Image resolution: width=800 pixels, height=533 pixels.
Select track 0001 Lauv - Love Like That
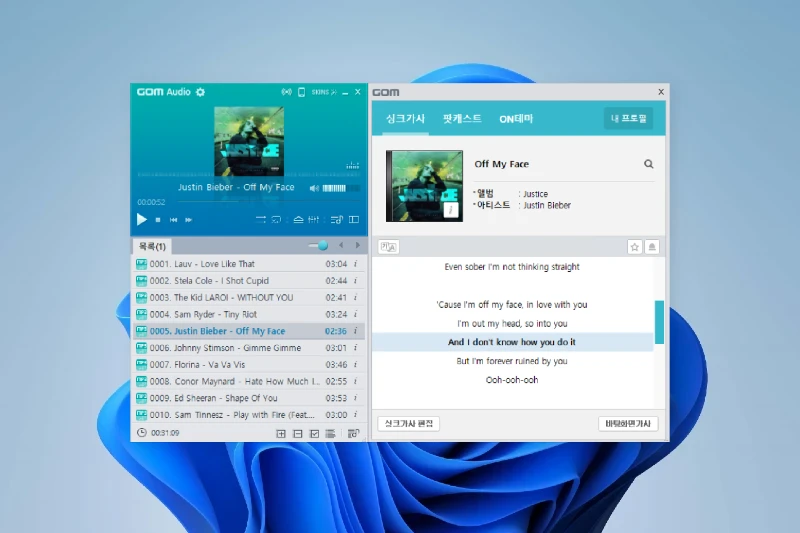click(248, 264)
